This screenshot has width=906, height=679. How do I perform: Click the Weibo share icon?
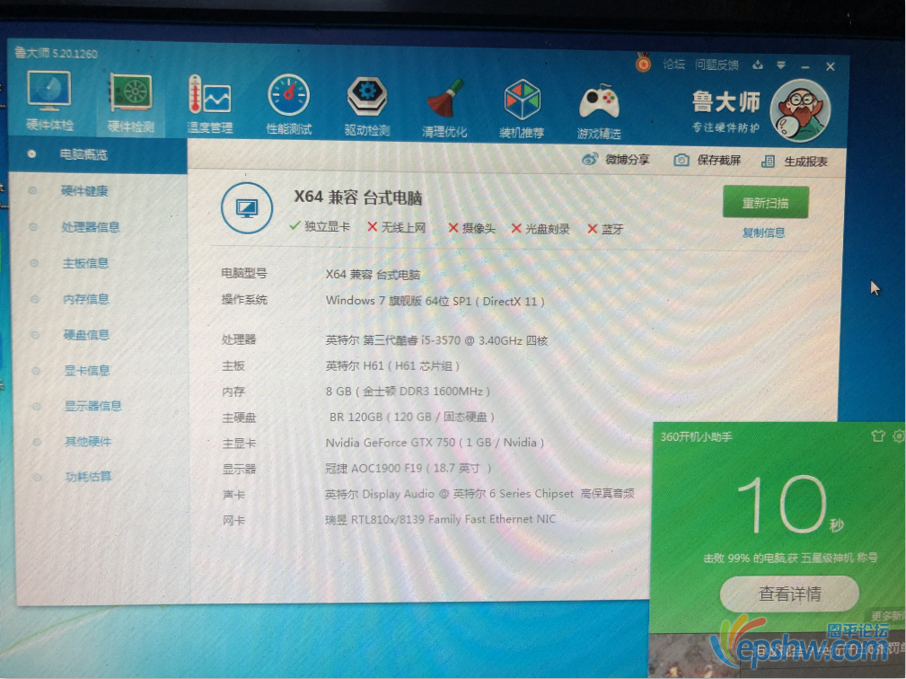tap(589, 159)
